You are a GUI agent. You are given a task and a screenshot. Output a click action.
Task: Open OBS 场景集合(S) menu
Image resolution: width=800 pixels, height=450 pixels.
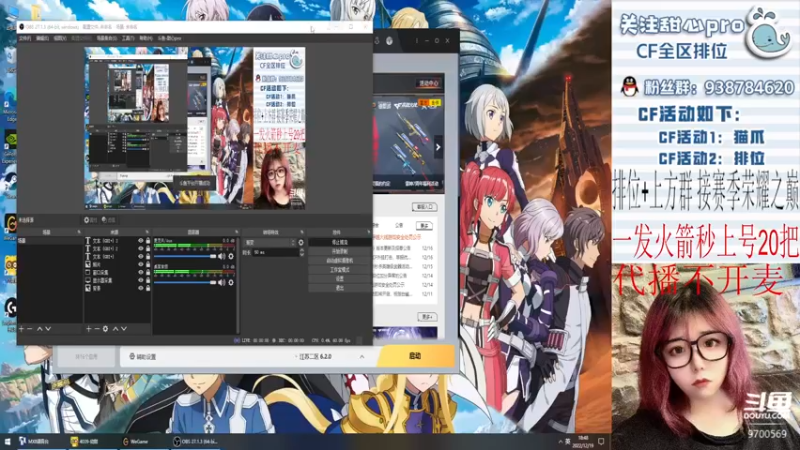pyautogui.click(x=107, y=38)
